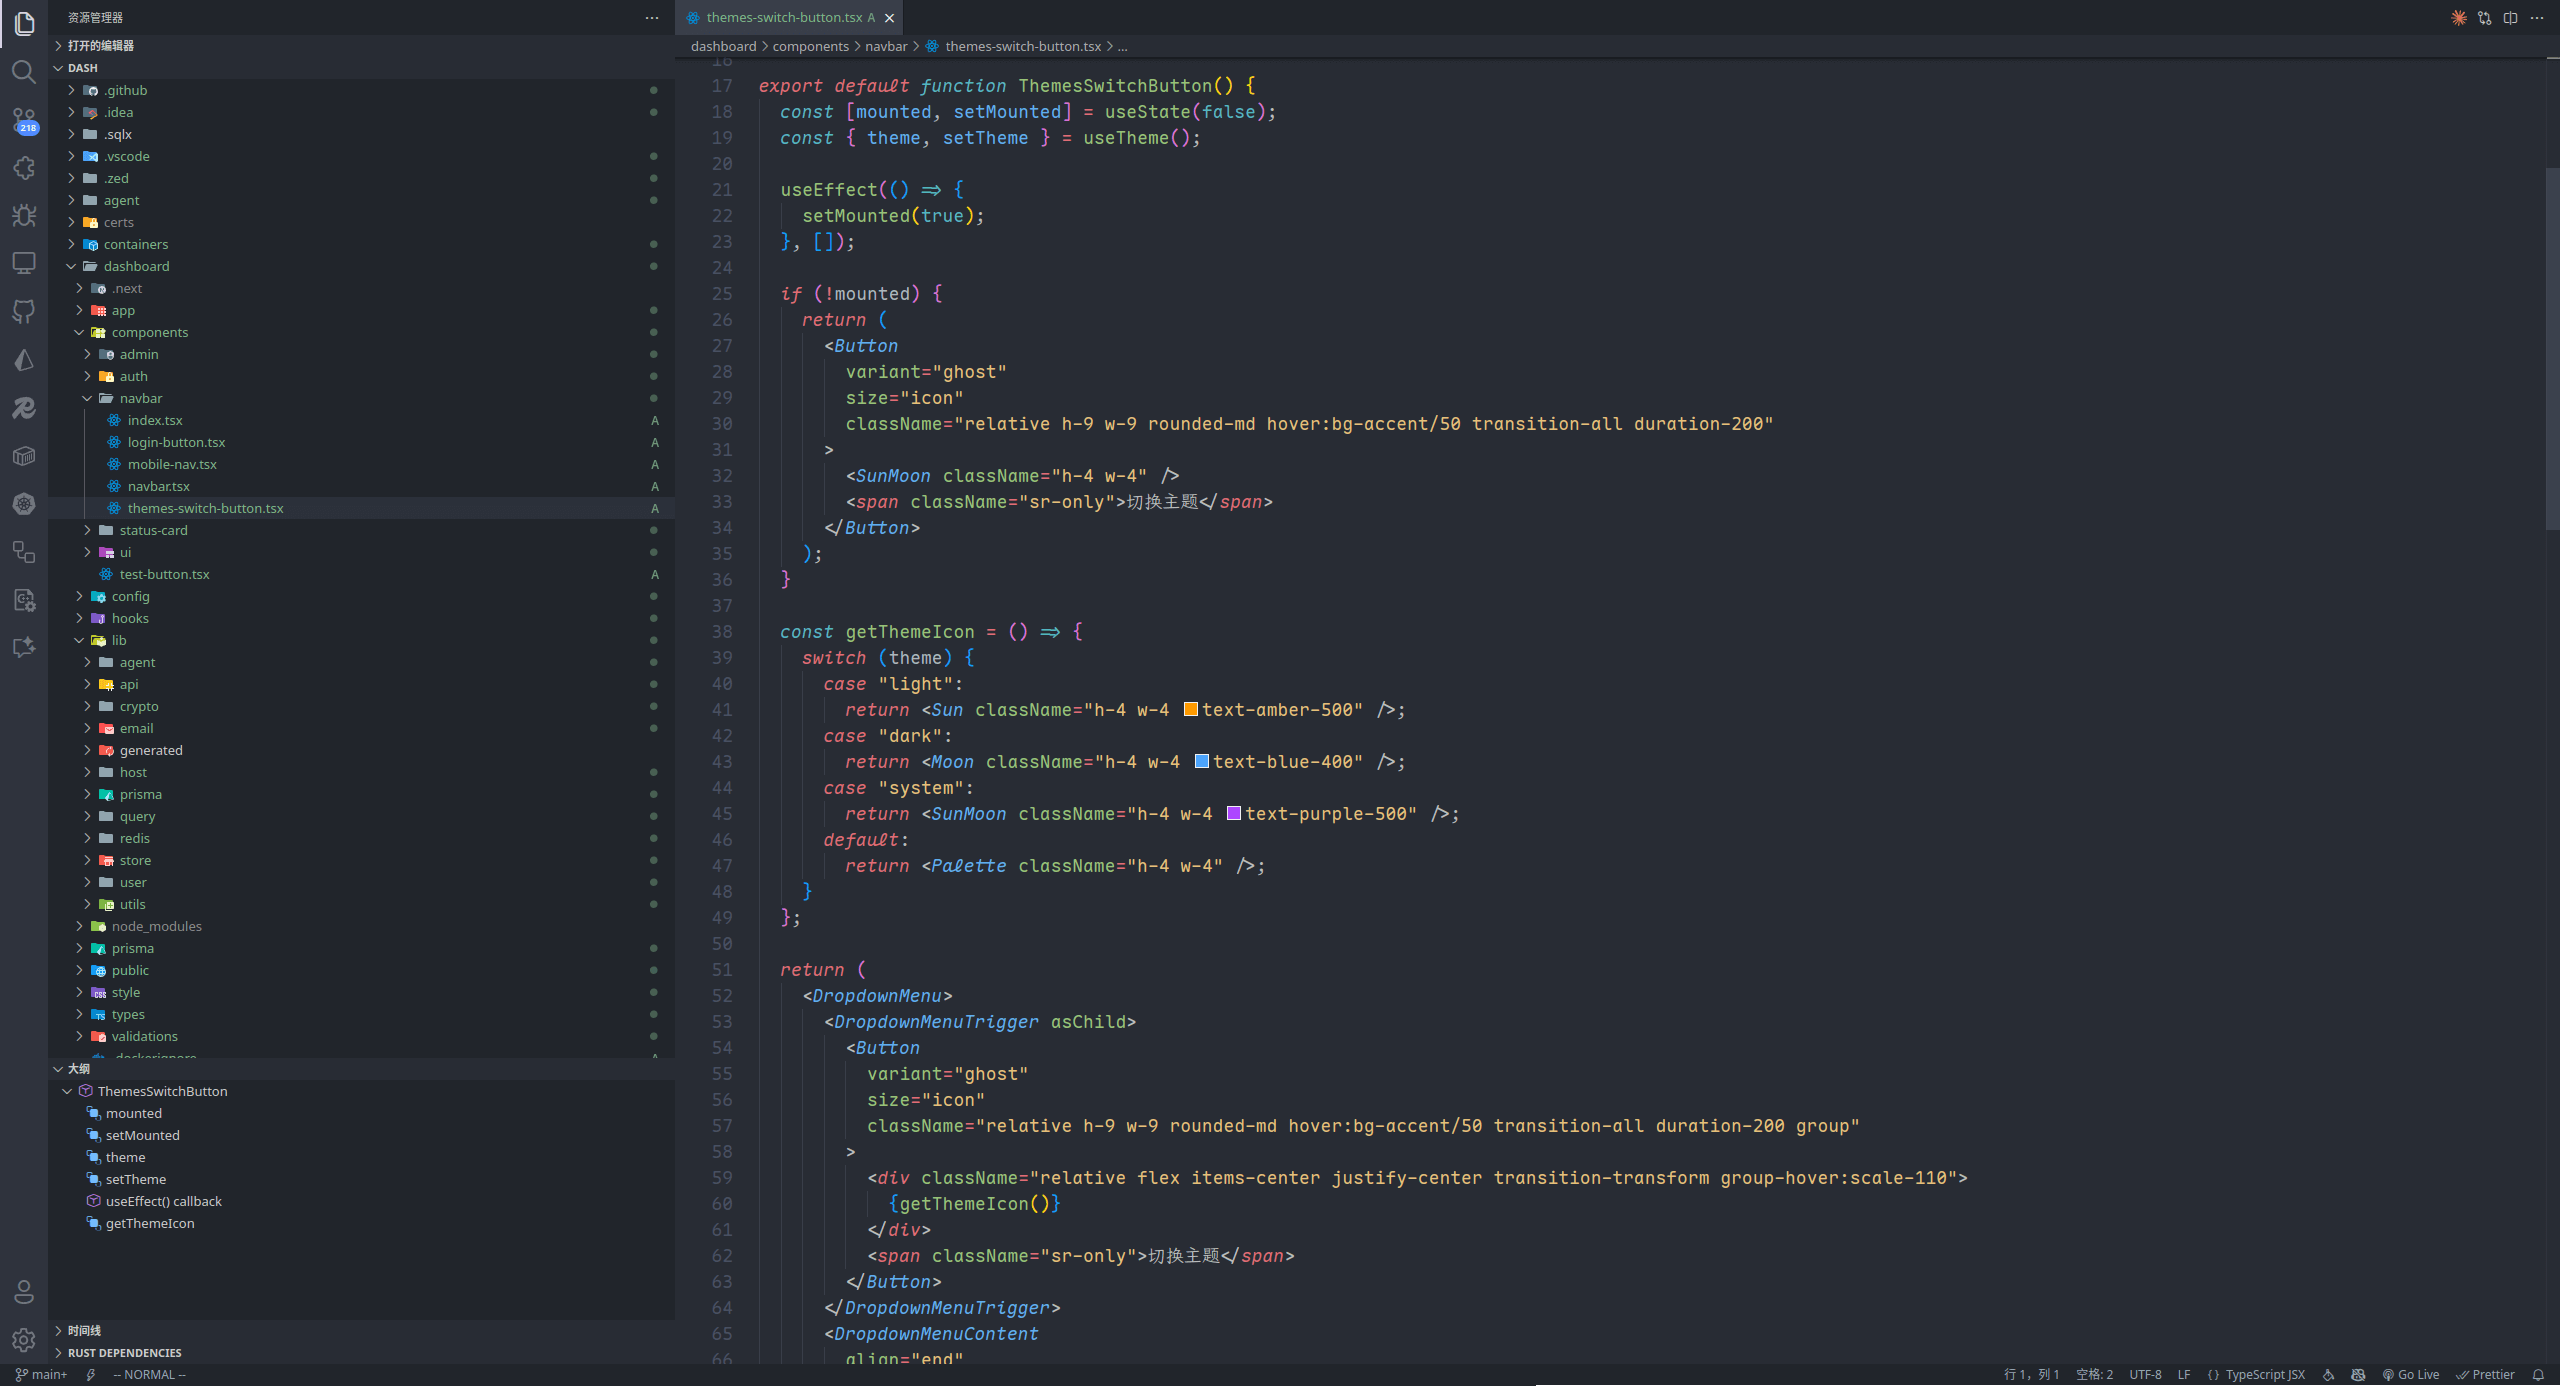Open the Explorer view in activity bar
2560x1386 pixels.
click(24, 23)
